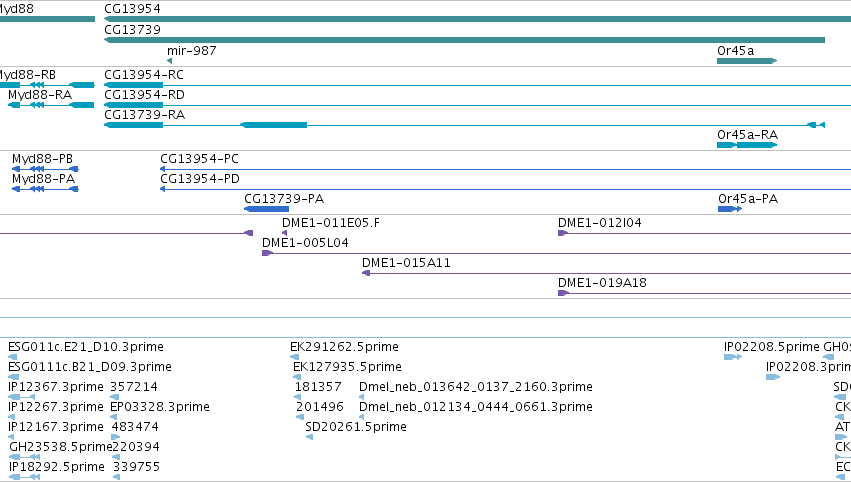Select the 339755 EST arrow
Image resolution: width=851 pixels, height=482 pixels.
pos(116,477)
